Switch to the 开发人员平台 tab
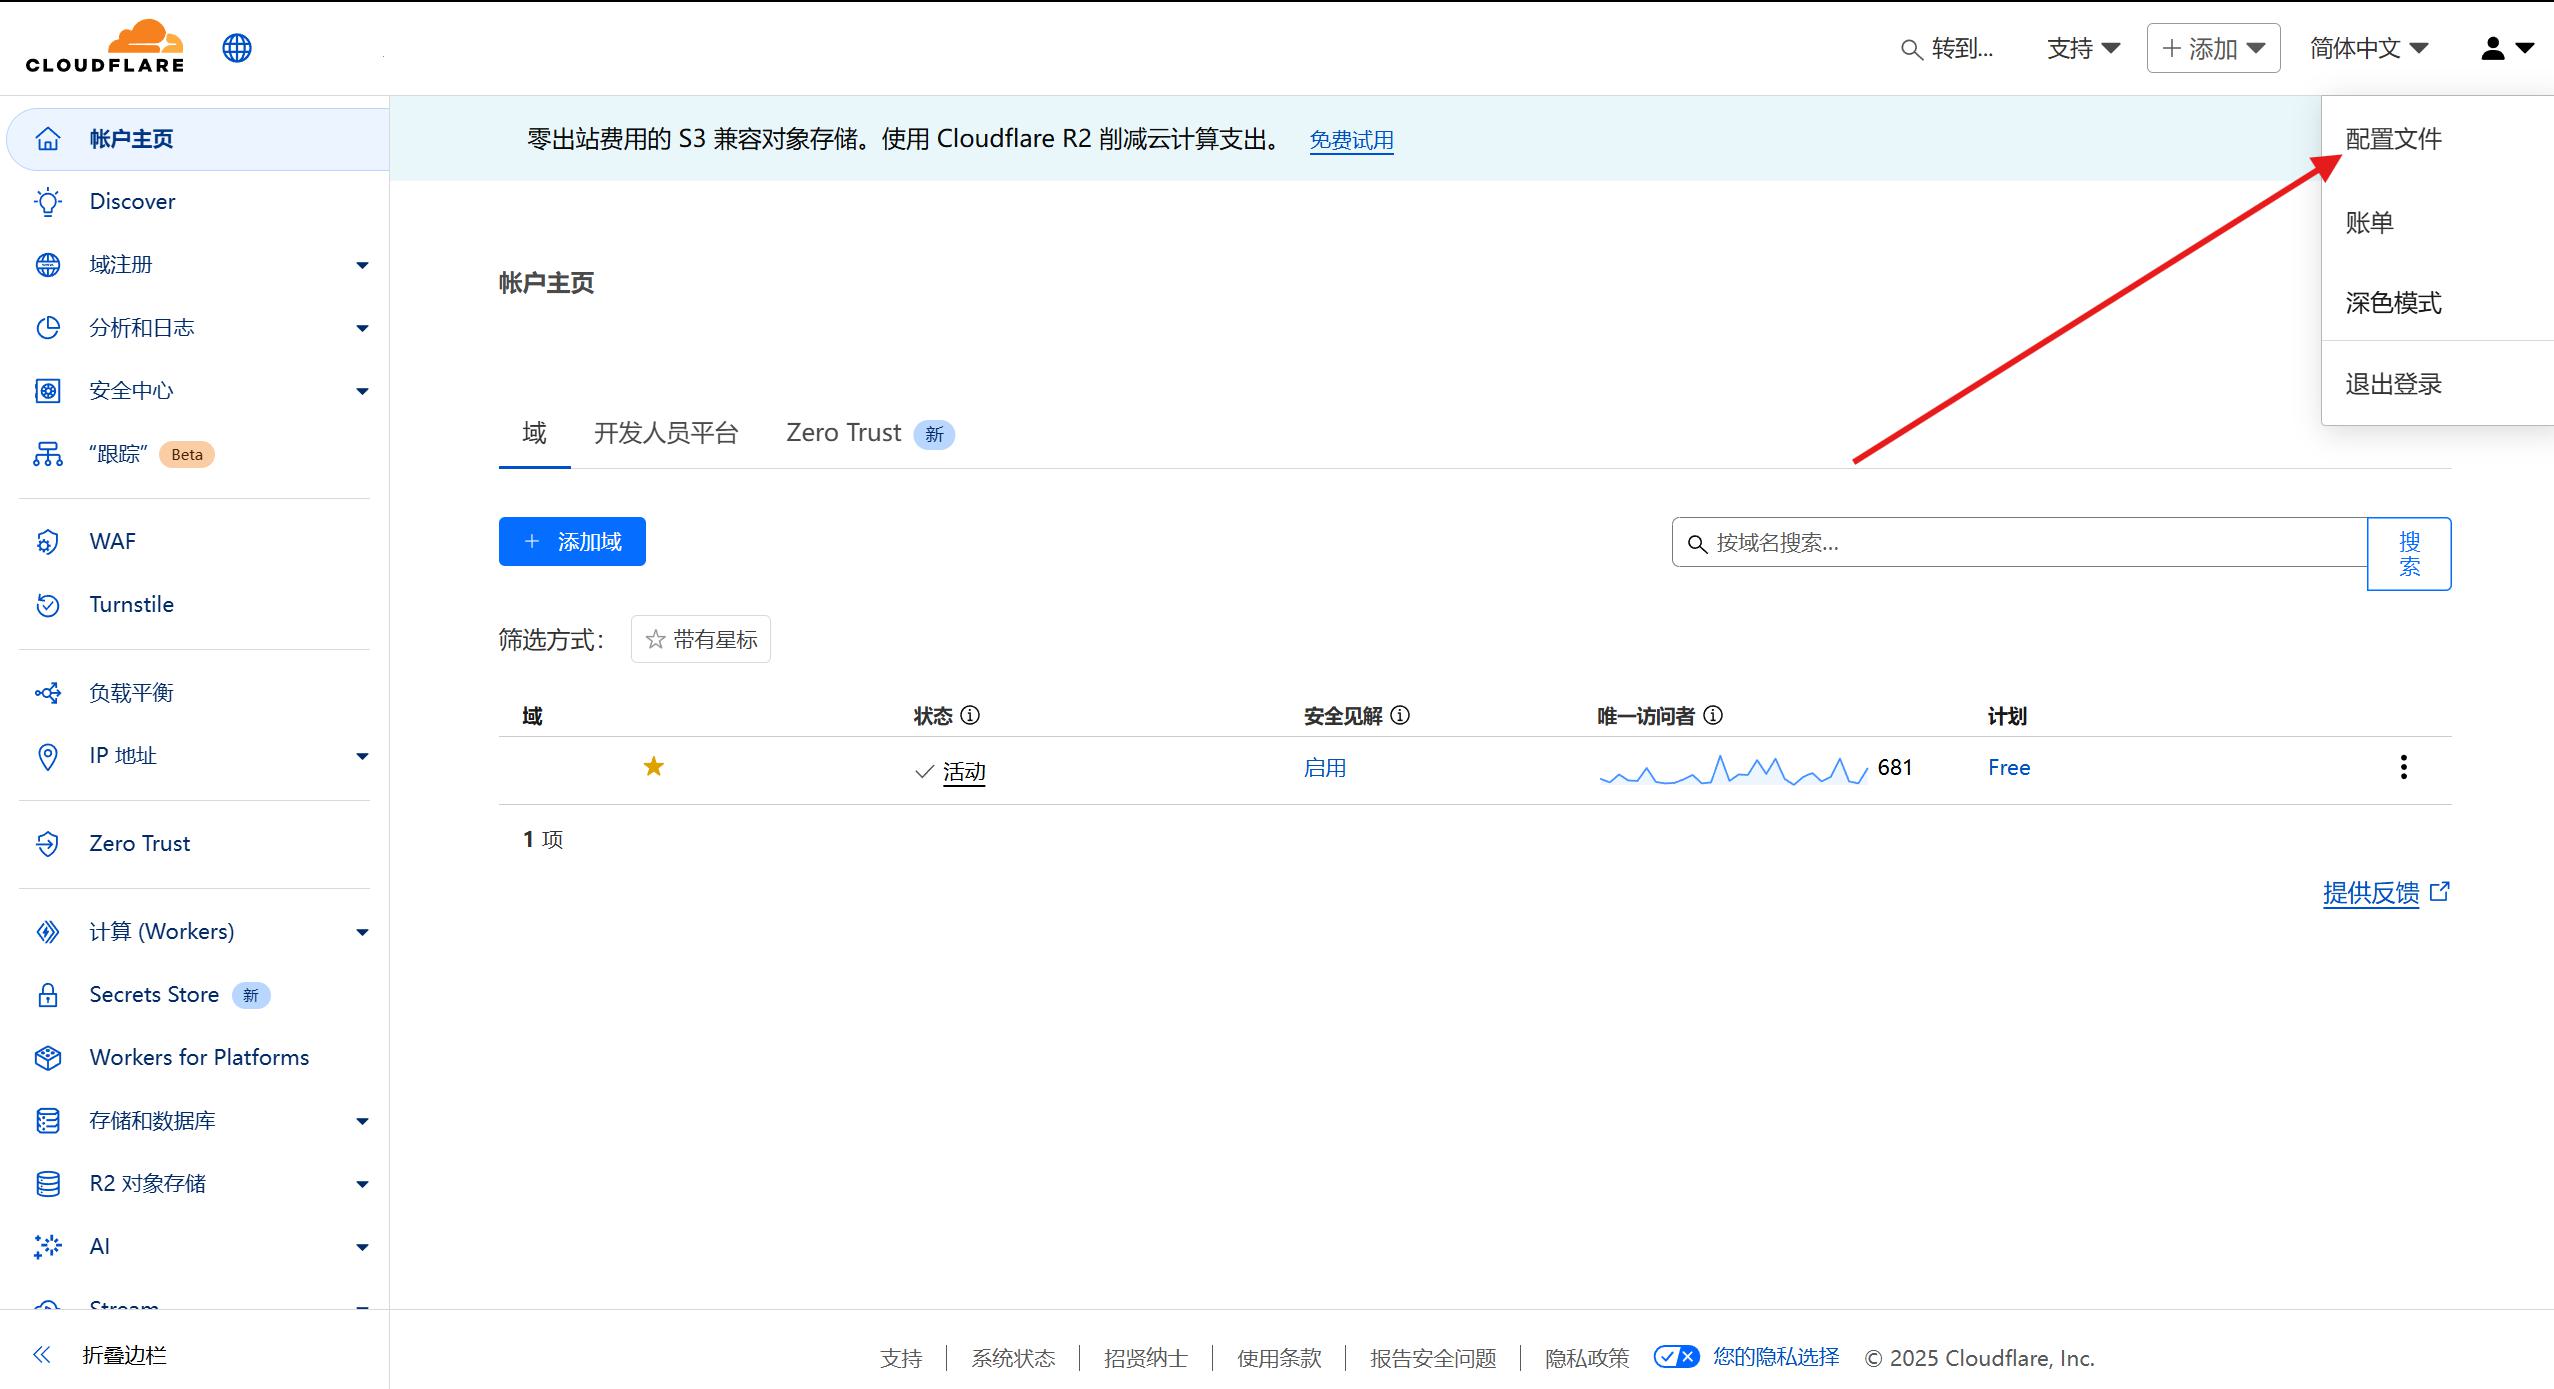The image size is (2554, 1389). (x=666, y=433)
